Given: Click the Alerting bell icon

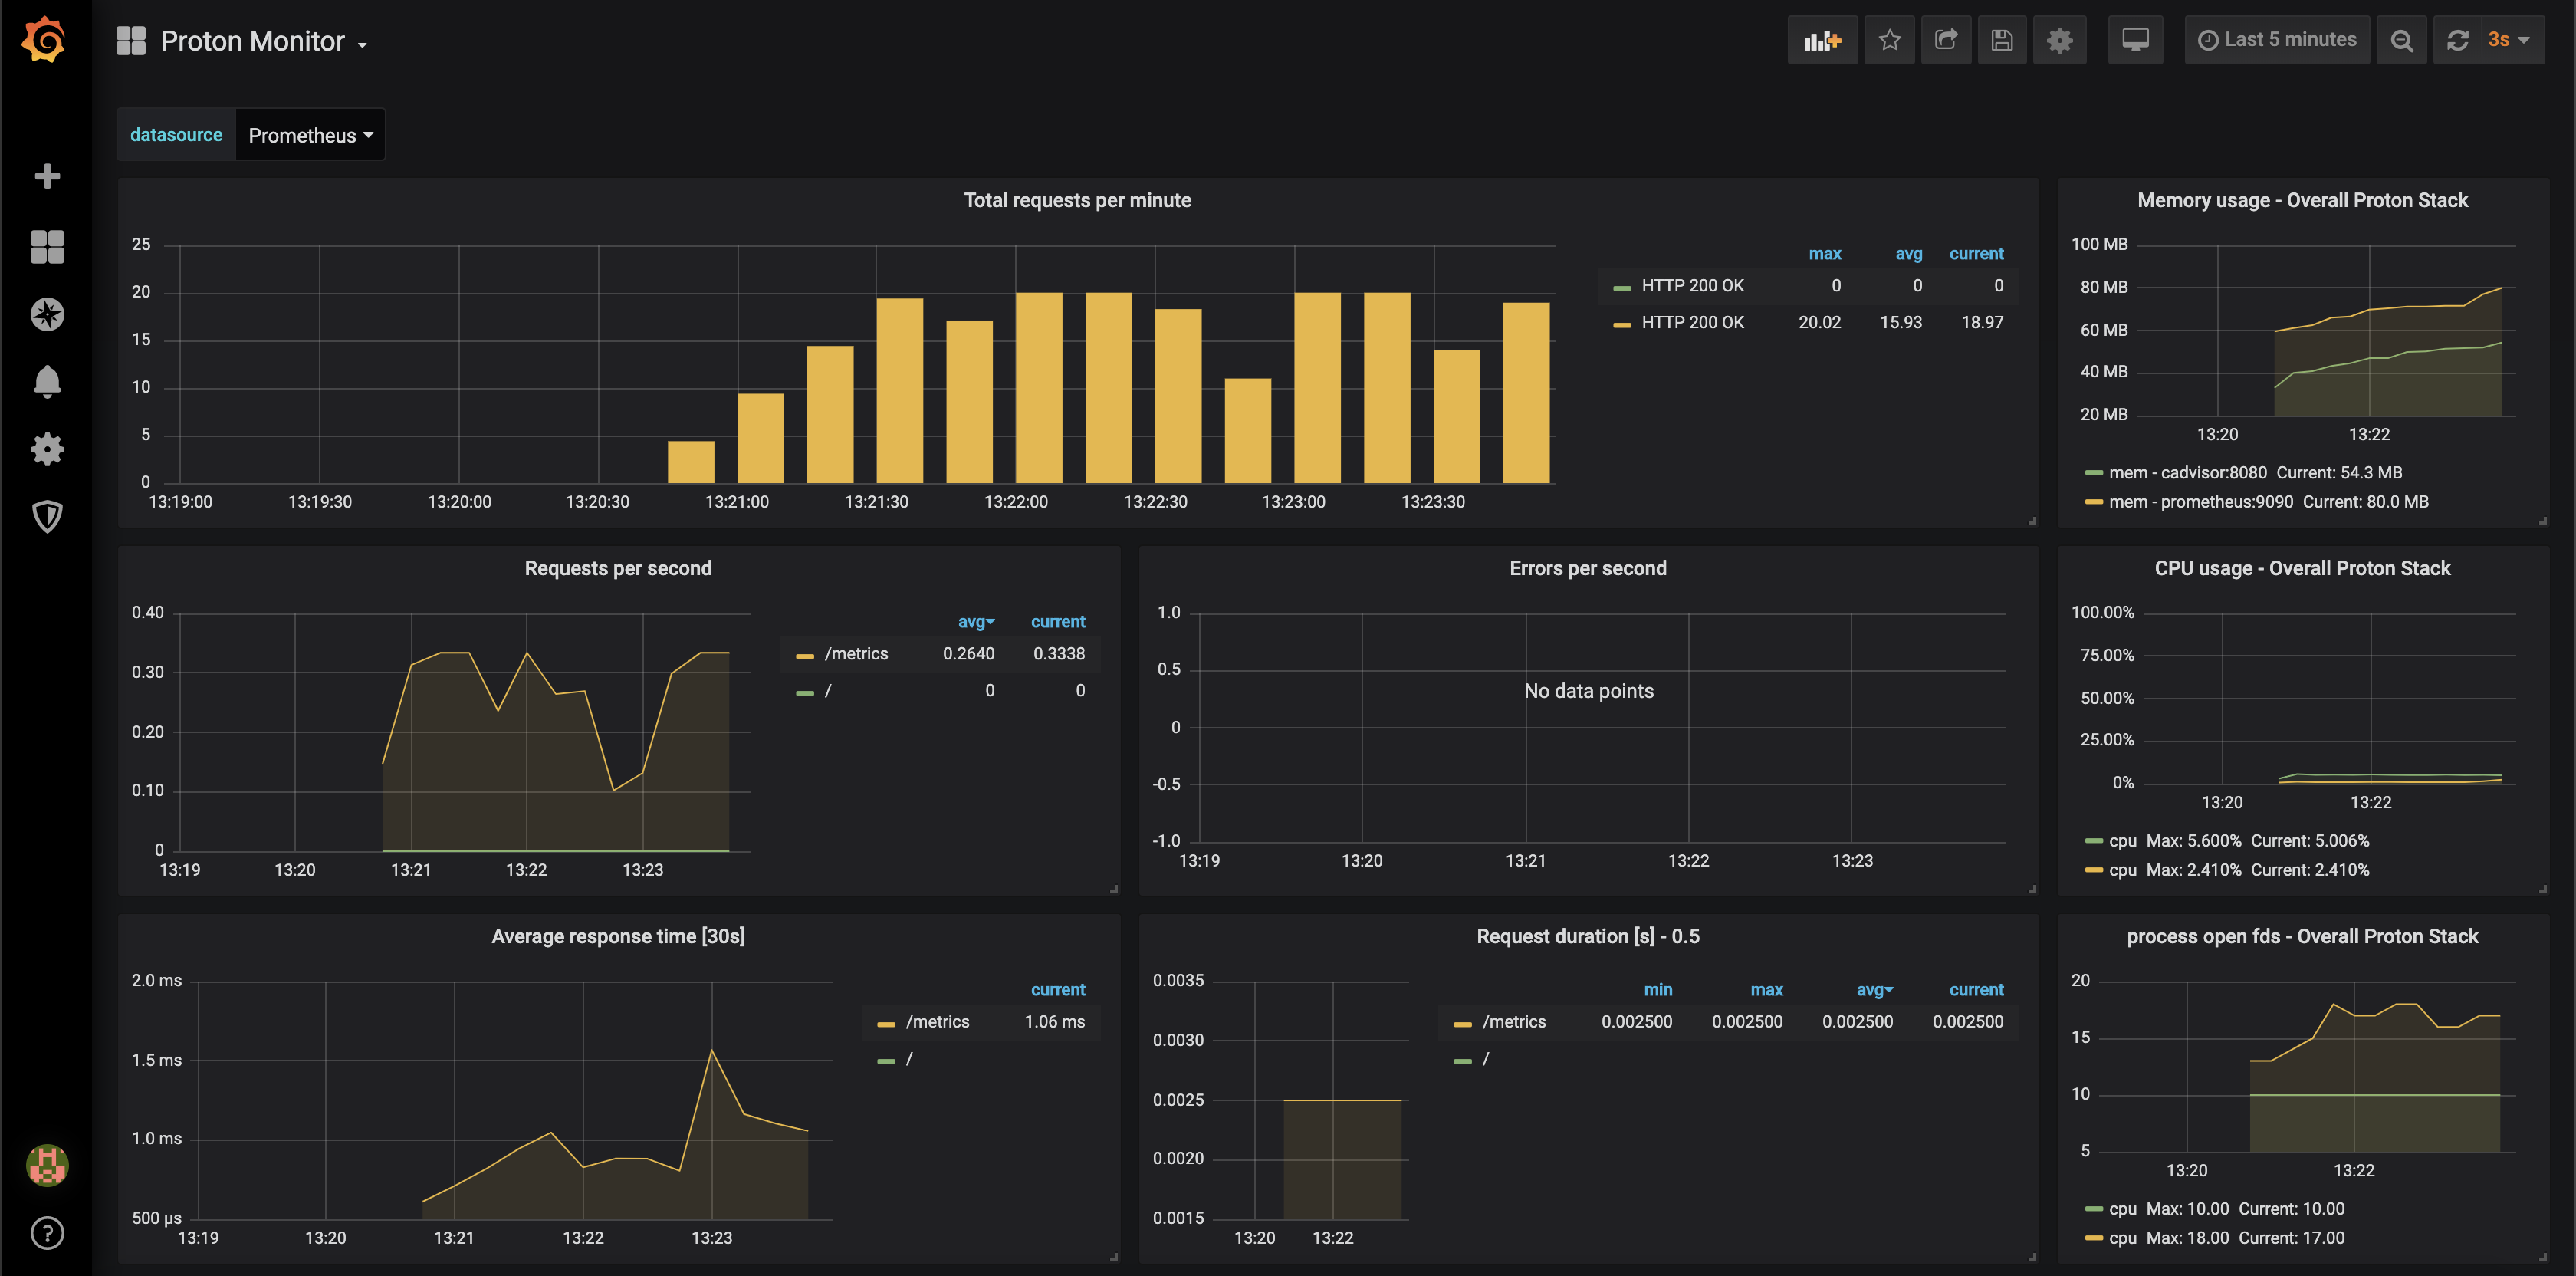Looking at the screenshot, I should (x=44, y=381).
